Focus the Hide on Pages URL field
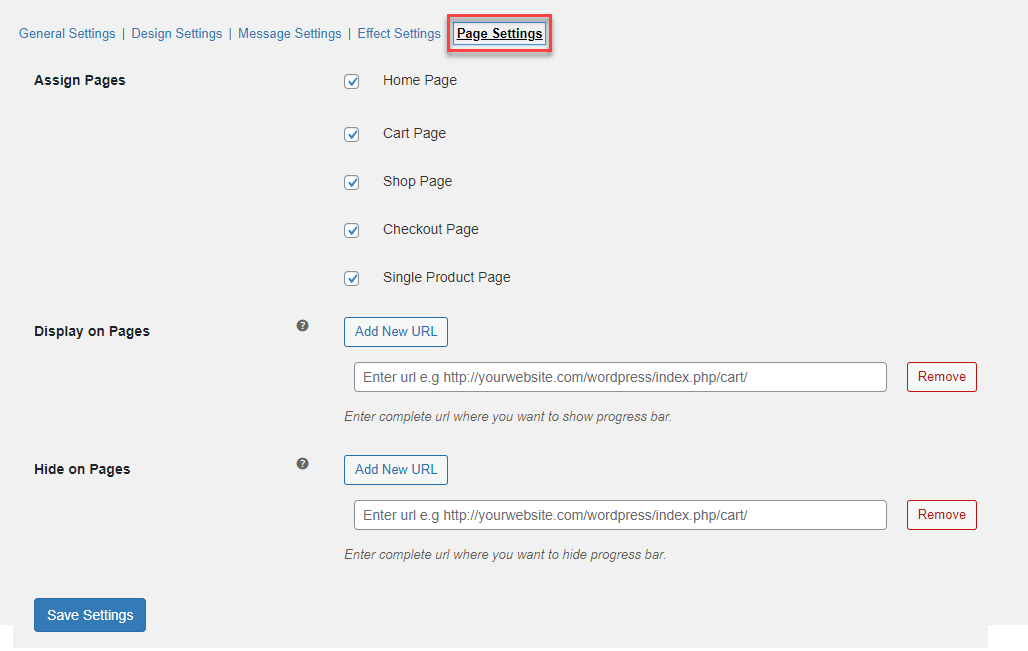1028x651 pixels. click(620, 515)
